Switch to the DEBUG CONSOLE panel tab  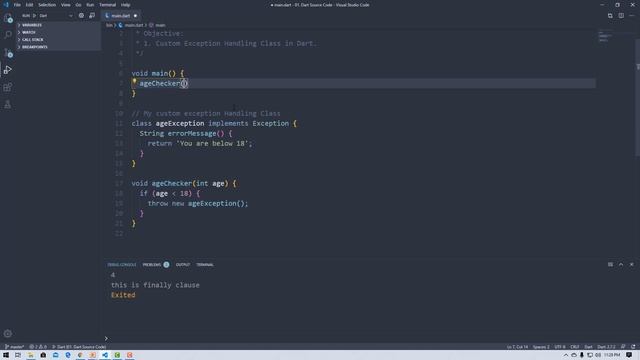[122, 264]
